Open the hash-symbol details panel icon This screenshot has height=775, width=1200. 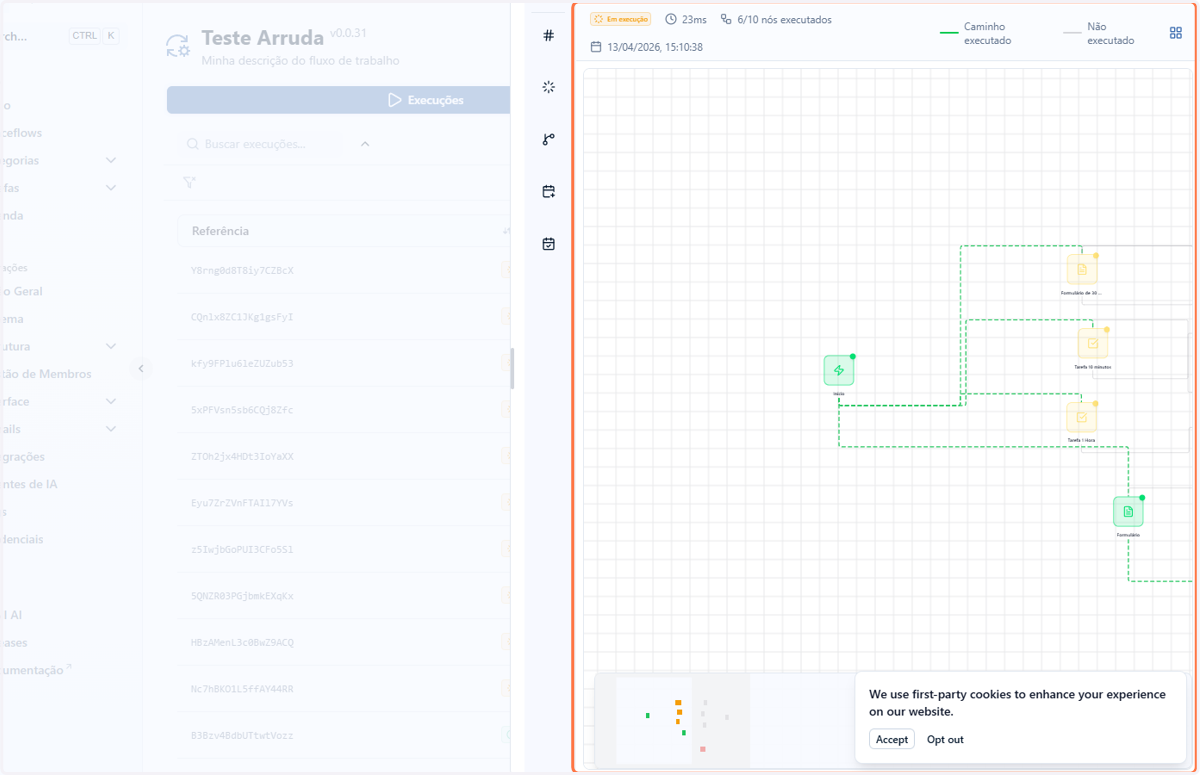point(548,36)
